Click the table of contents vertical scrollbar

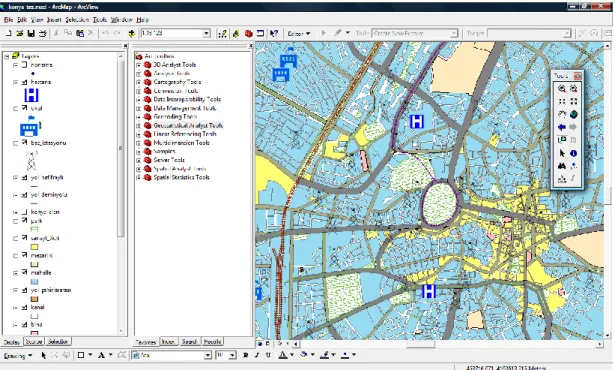121,194
